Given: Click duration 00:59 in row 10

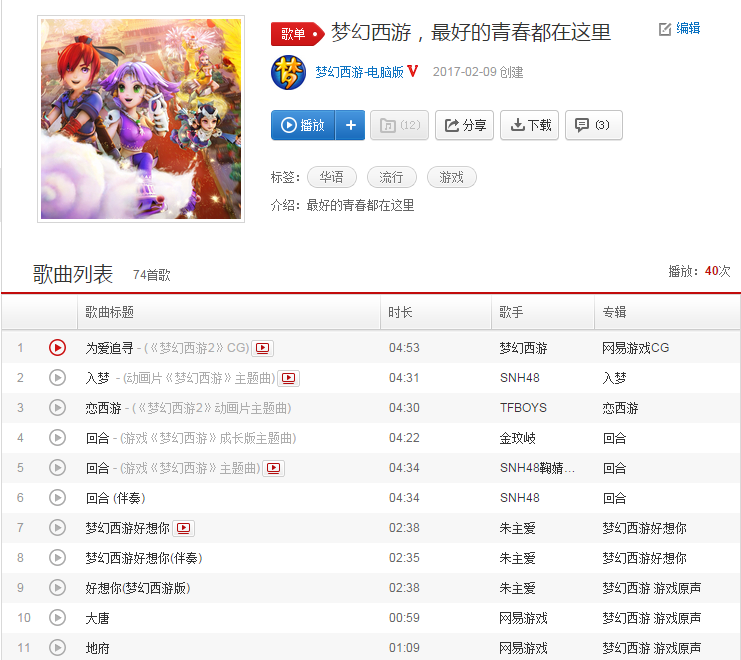Looking at the screenshot, I should [x=404, y=618].
